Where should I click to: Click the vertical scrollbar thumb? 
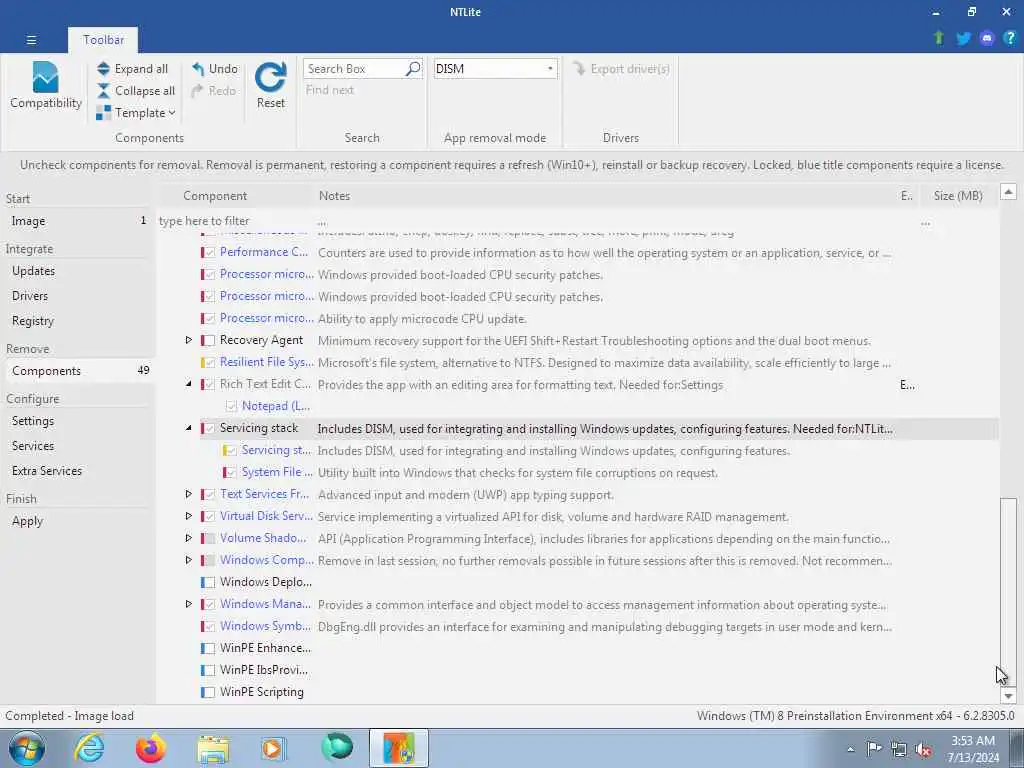(x=1008, y=592)
